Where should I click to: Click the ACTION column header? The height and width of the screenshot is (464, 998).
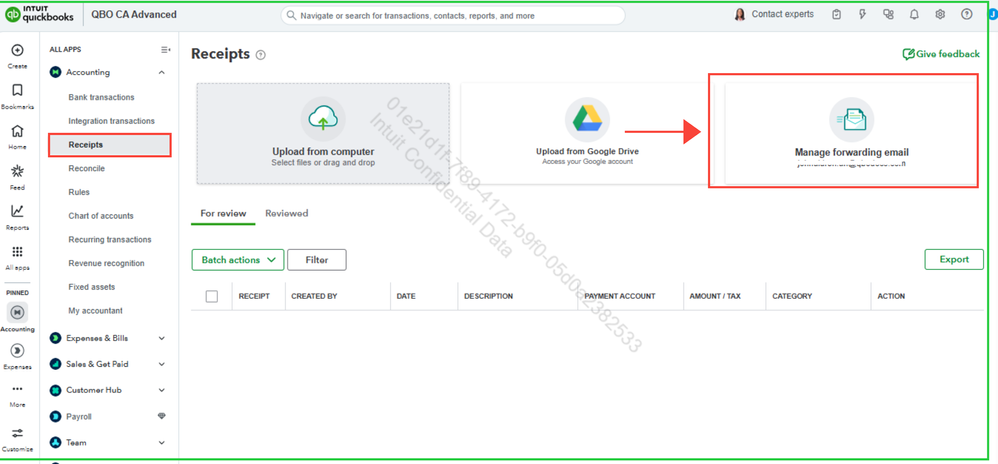click(x=891, y=296)
